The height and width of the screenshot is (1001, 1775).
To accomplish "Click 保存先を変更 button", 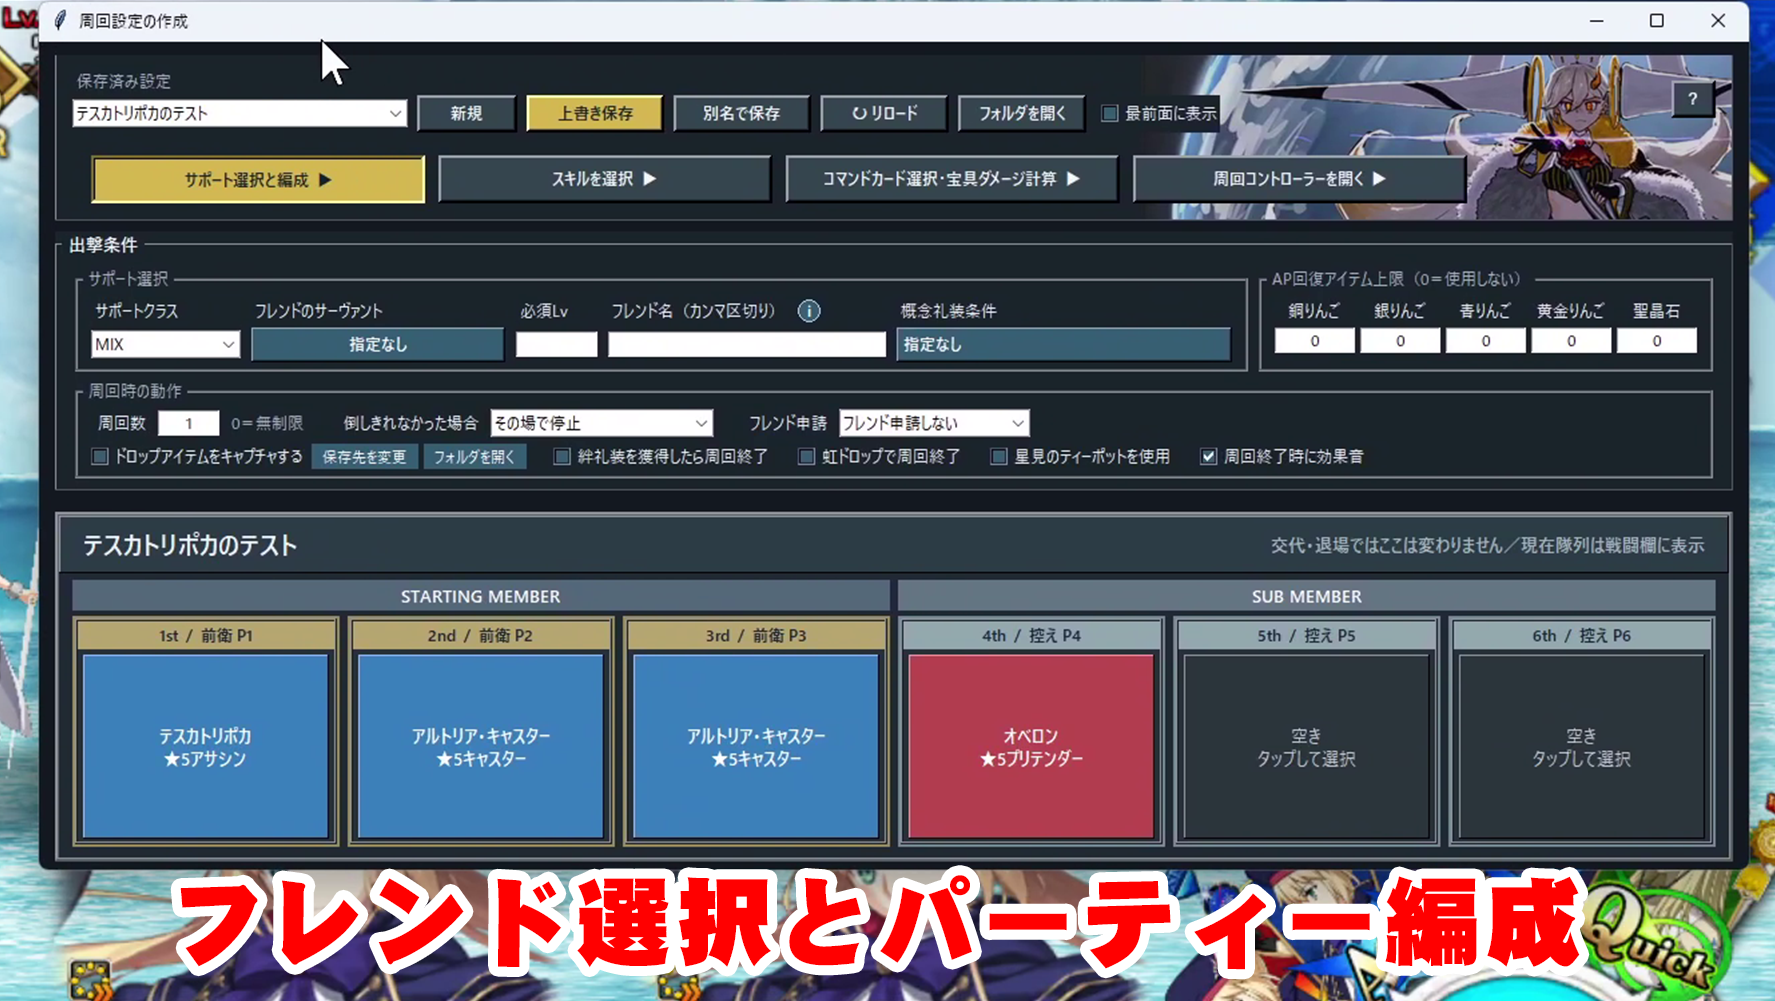I will coord(364,457).
